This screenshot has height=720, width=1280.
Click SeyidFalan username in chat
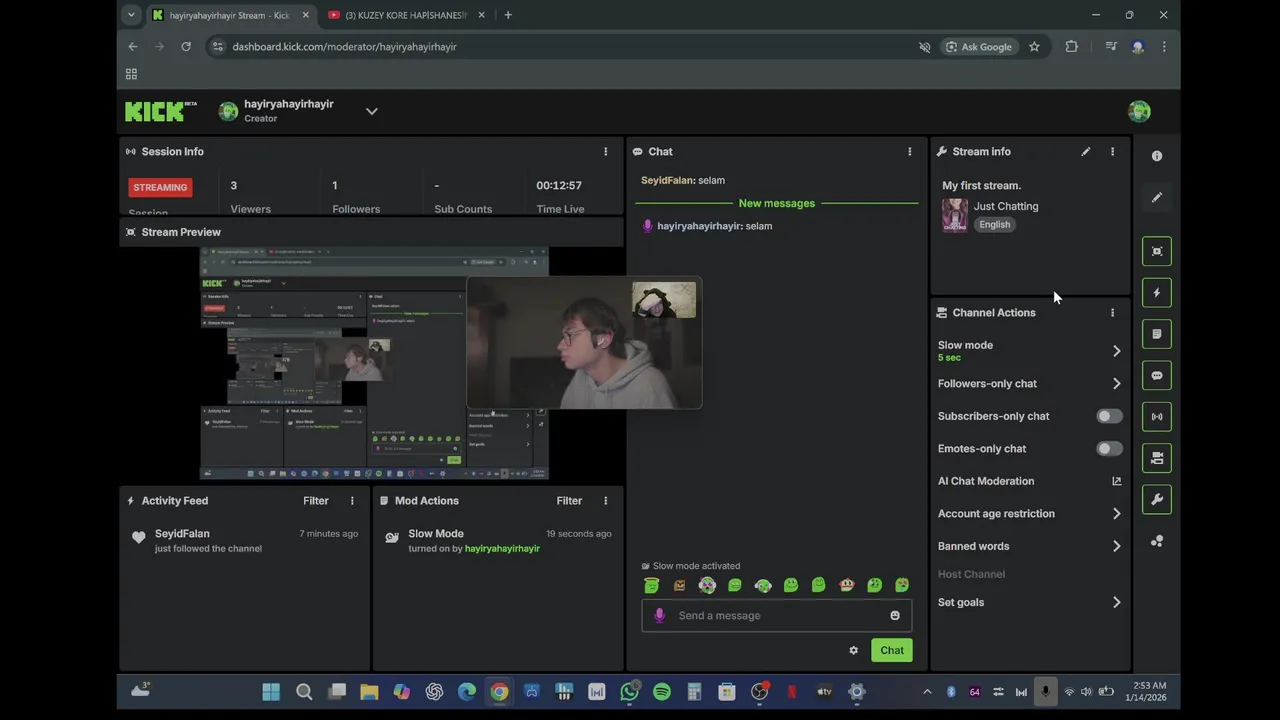667,181
